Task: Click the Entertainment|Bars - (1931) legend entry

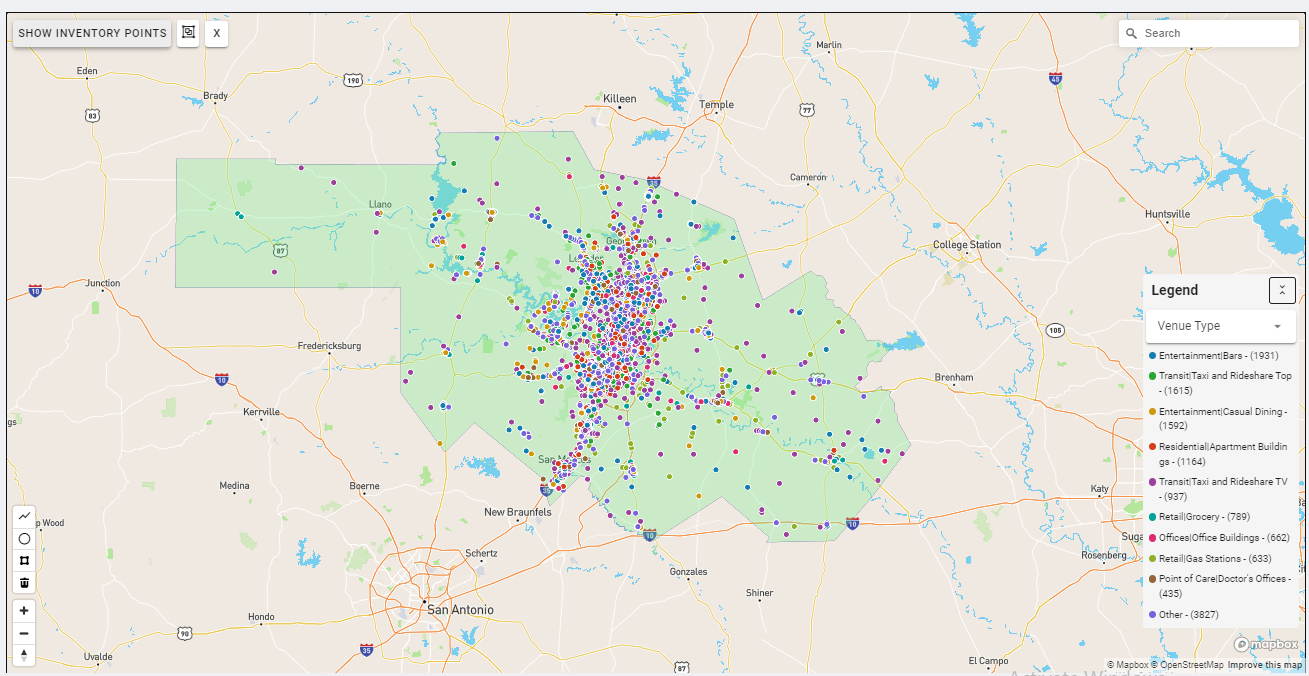Action: pyautogui.click(x=1218, y=356)
